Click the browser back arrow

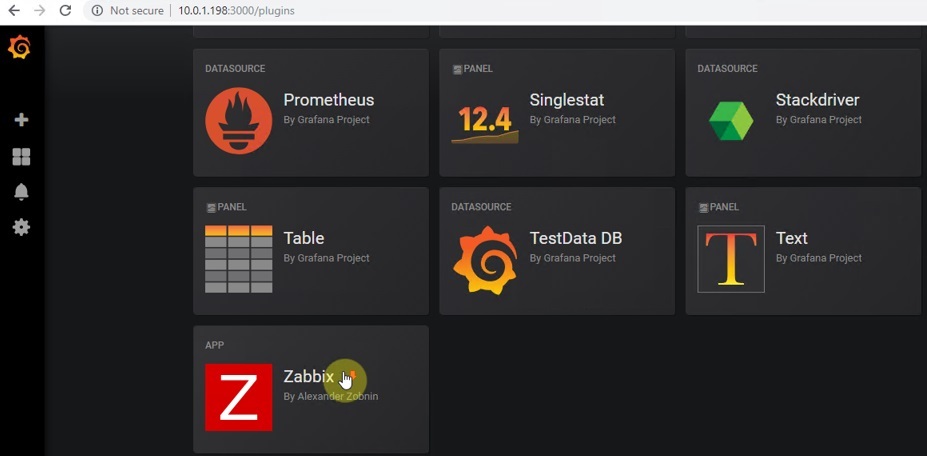14,11
